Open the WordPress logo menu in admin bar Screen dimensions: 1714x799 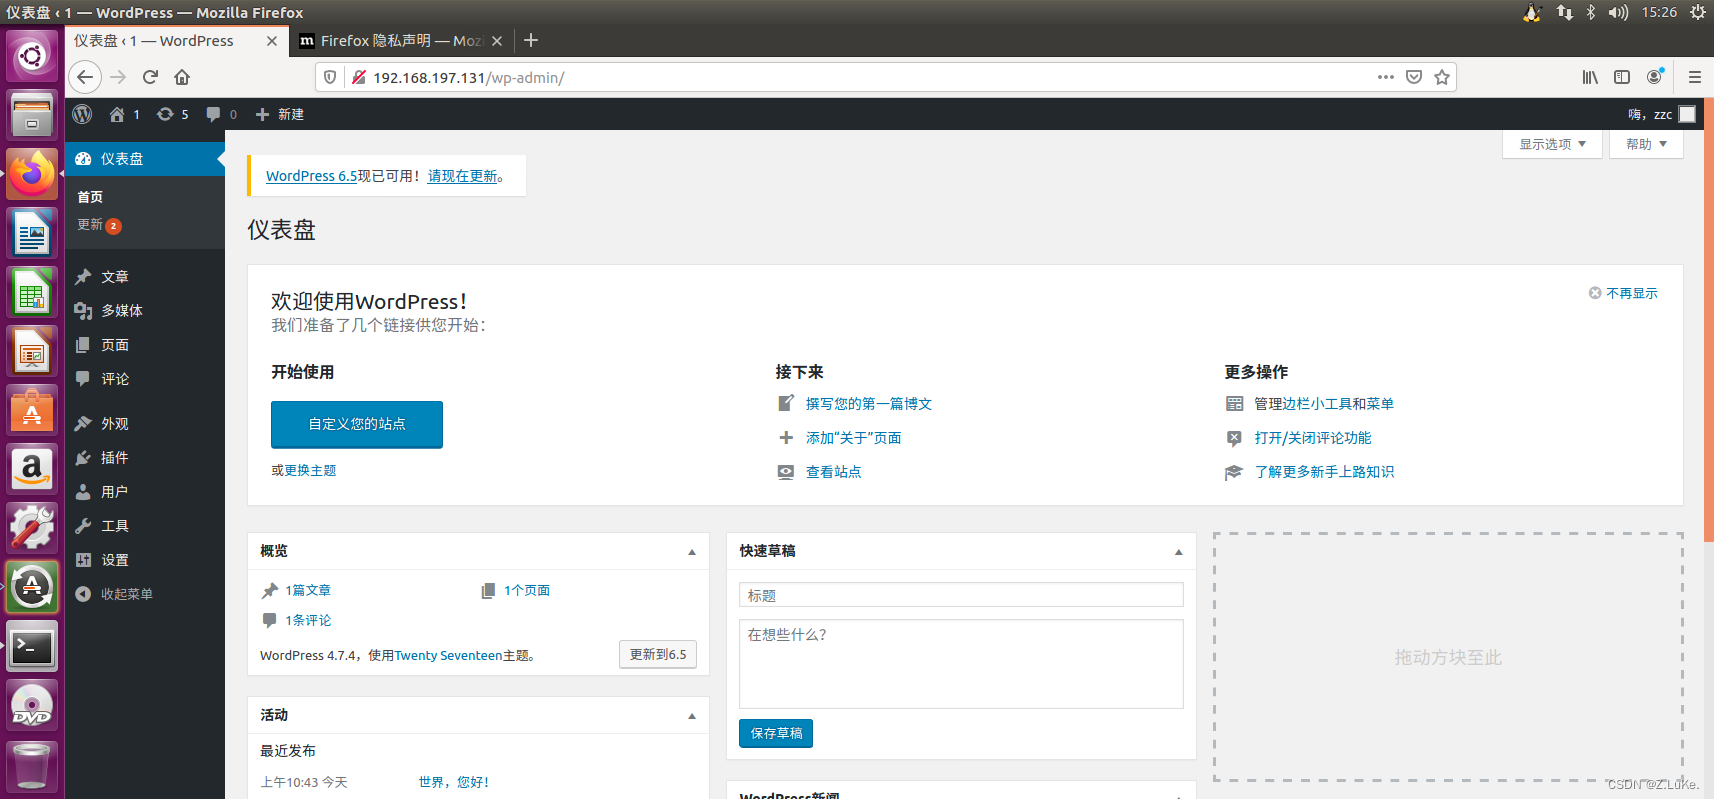82,114
